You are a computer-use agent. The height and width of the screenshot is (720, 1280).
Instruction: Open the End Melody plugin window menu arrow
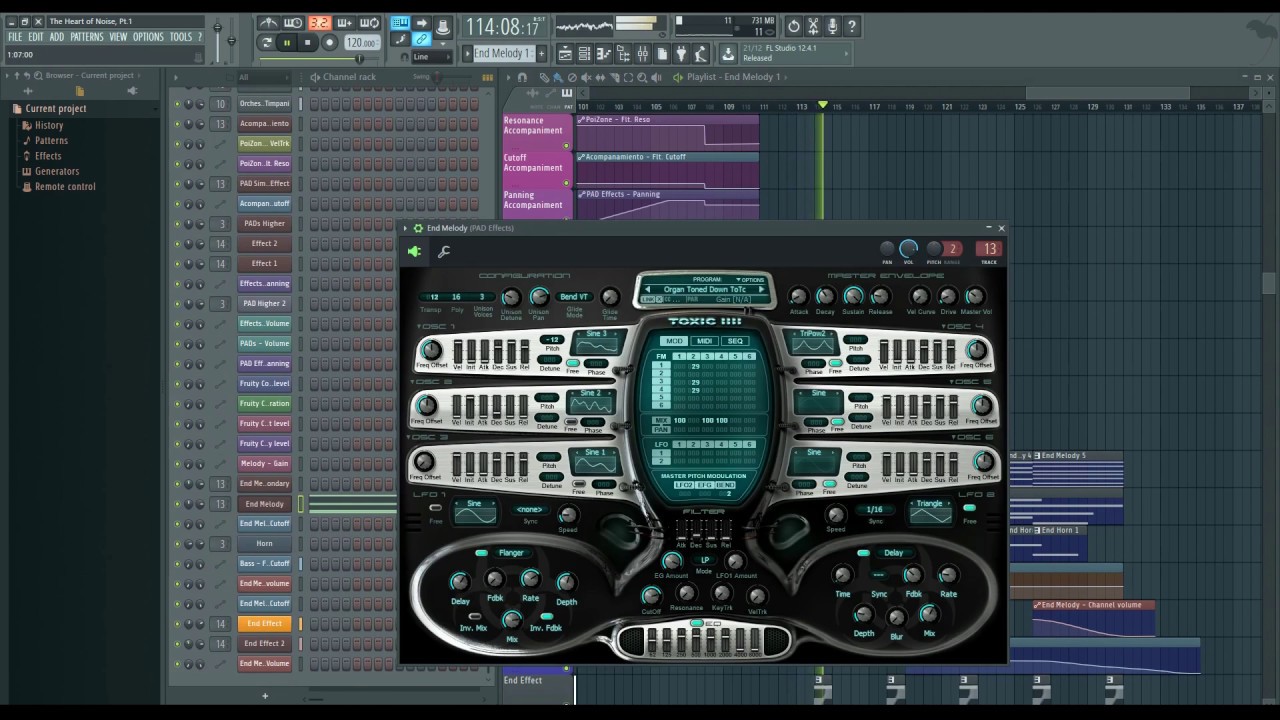406,228
